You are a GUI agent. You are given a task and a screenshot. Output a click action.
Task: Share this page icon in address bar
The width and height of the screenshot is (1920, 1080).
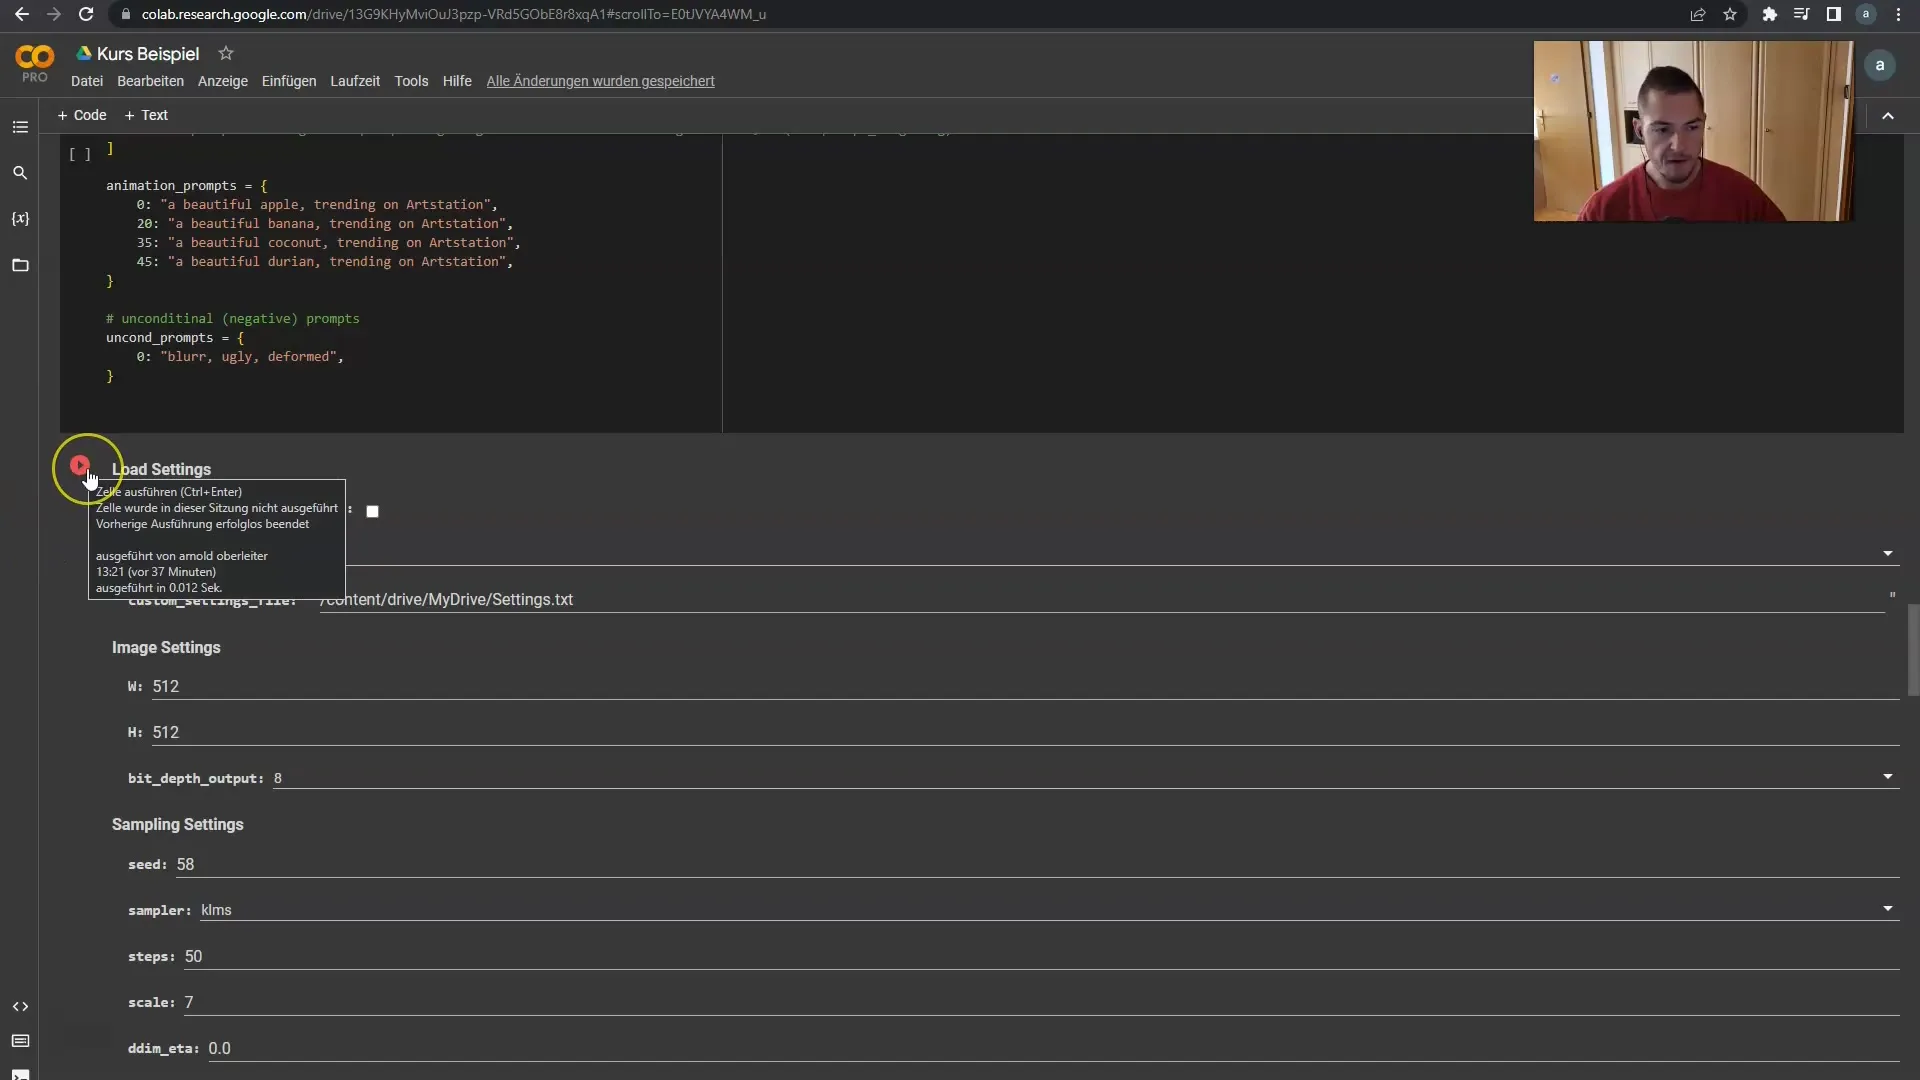(x=1698, y=14)
